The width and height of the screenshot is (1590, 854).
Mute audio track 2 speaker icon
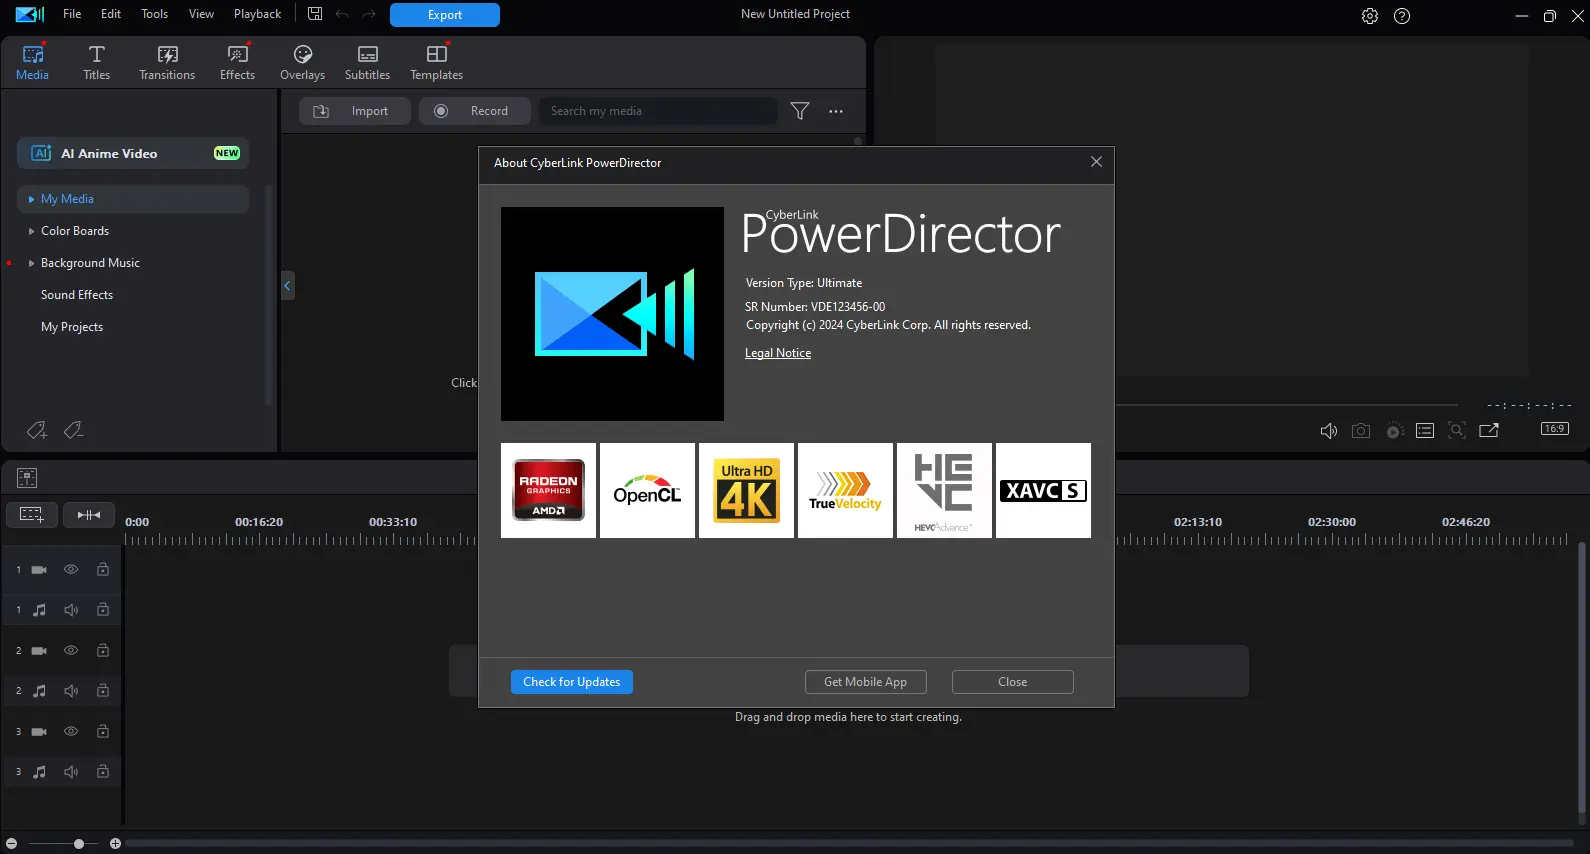(x=71, y=691)
